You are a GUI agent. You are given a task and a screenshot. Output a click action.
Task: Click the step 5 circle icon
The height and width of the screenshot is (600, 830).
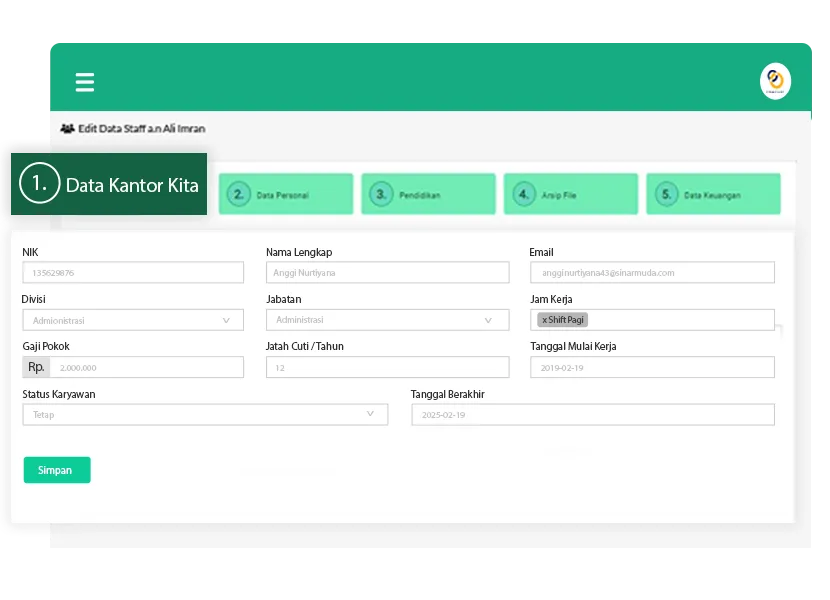click(666, 194)
